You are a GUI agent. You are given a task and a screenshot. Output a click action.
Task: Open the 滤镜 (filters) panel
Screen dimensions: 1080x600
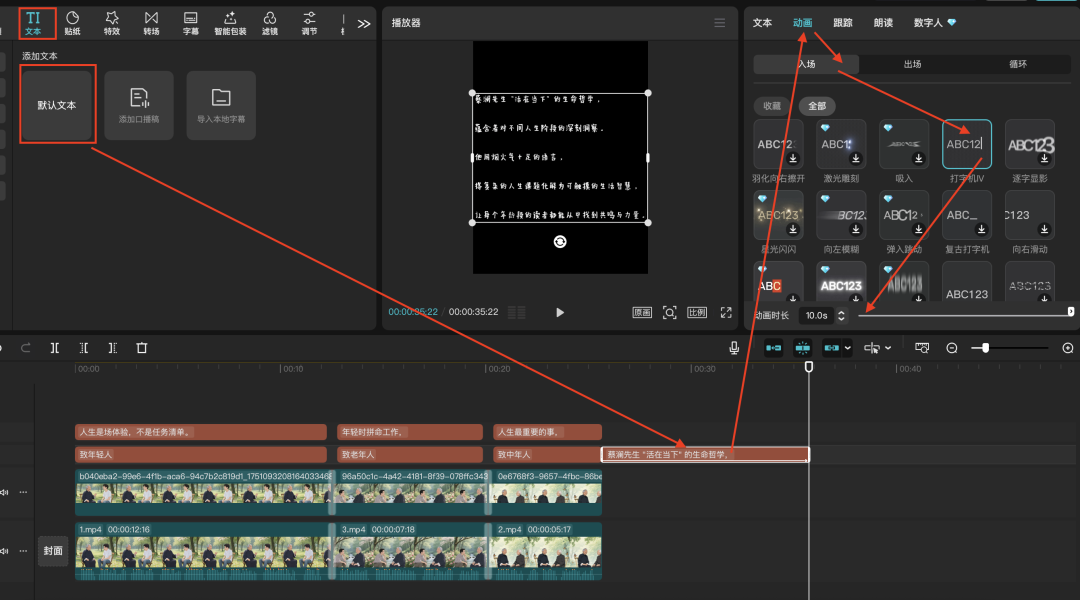coord(270,22)
